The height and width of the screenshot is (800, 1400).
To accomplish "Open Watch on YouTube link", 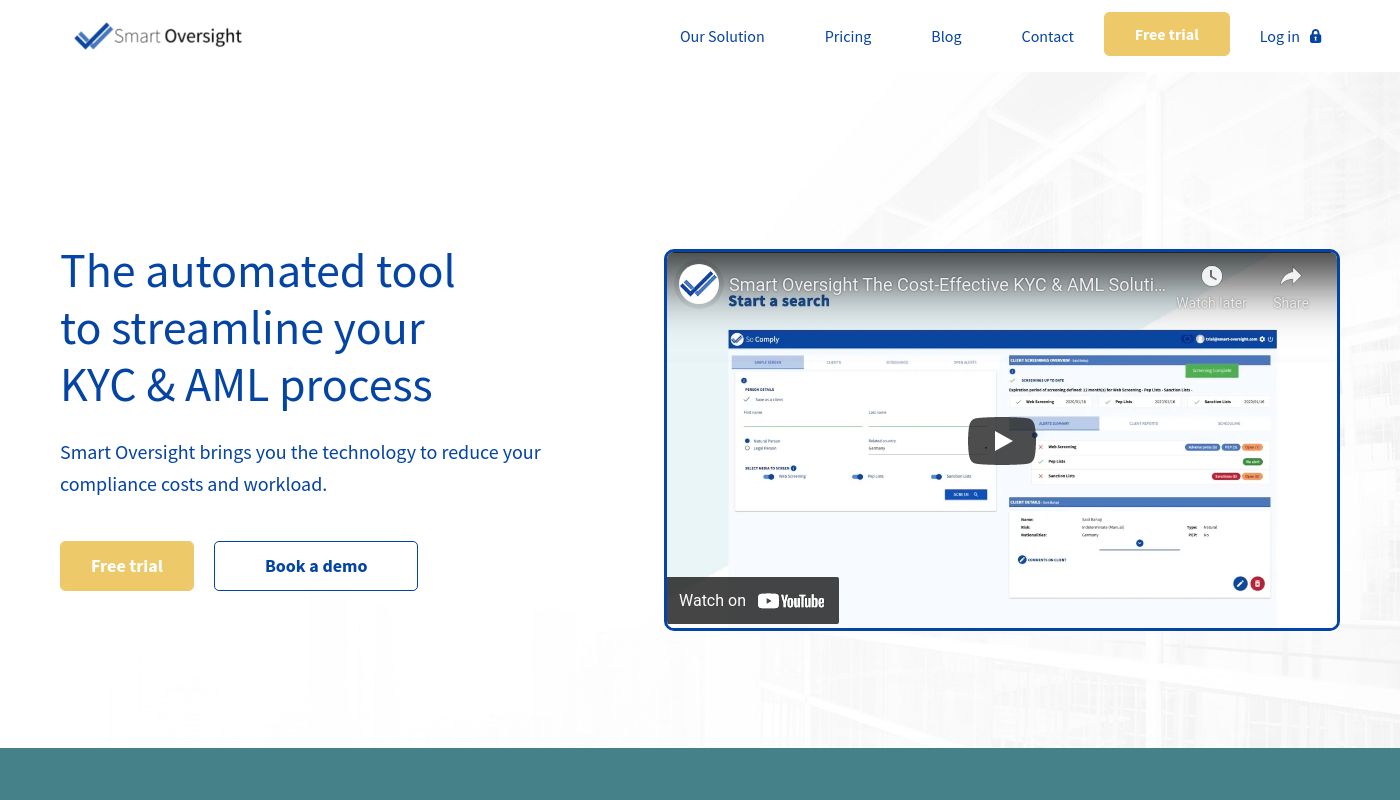I will (x=753, y=600).
